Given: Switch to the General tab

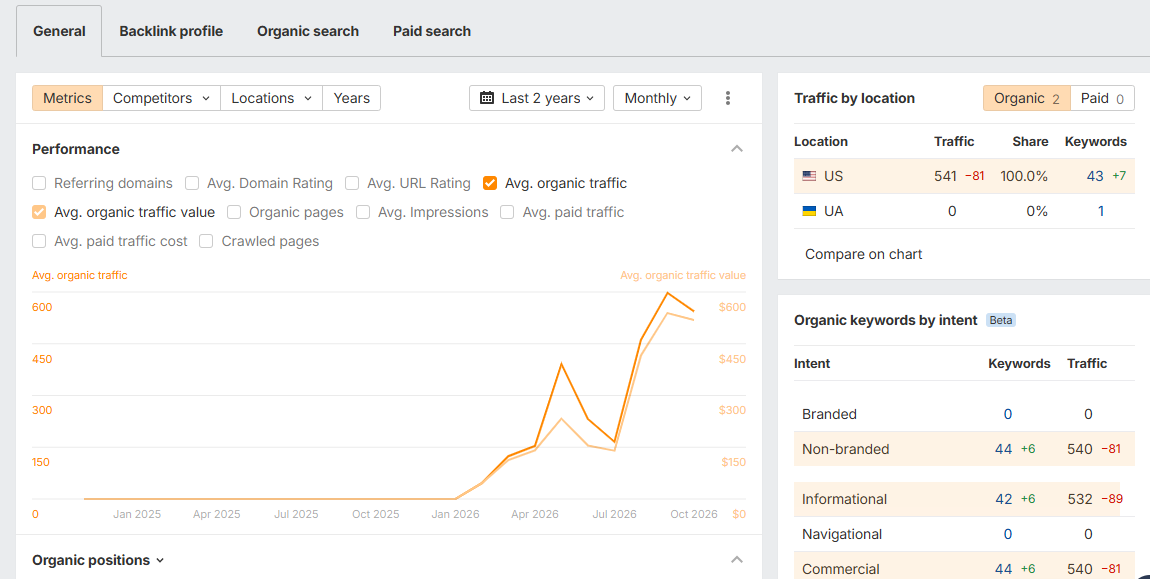Looking at the screenshot, I should (x=59, y=32).
